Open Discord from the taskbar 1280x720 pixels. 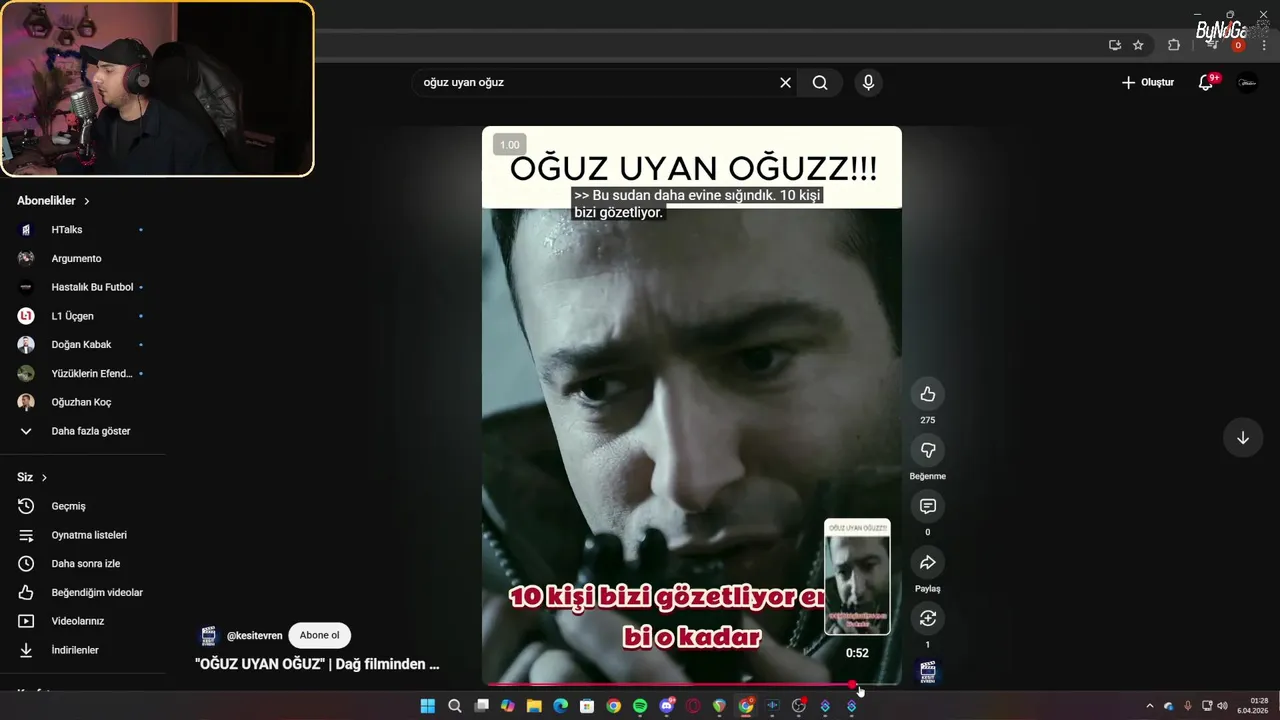[x=667, y=706]
